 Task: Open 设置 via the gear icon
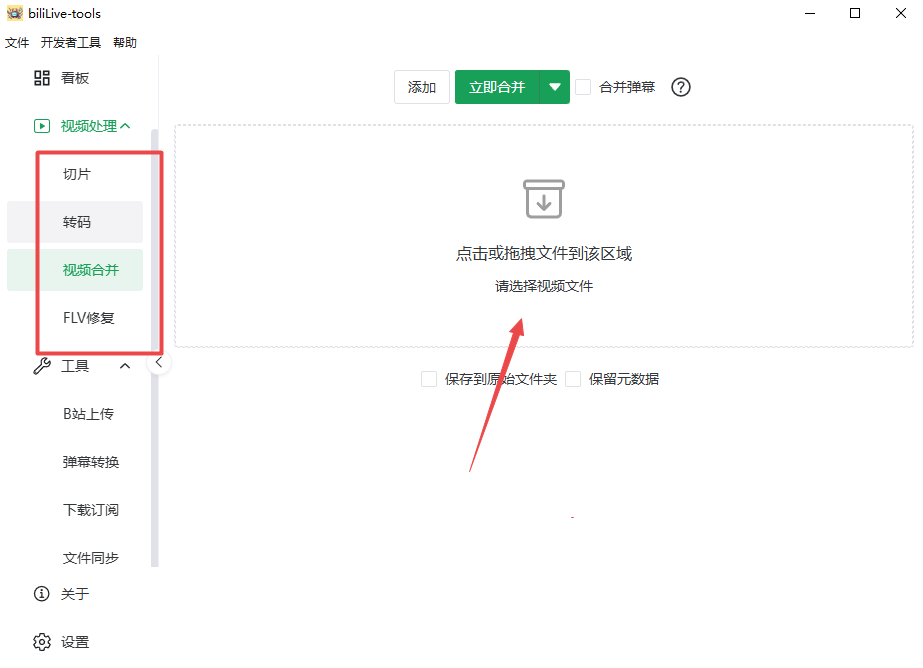click(42, 642)
